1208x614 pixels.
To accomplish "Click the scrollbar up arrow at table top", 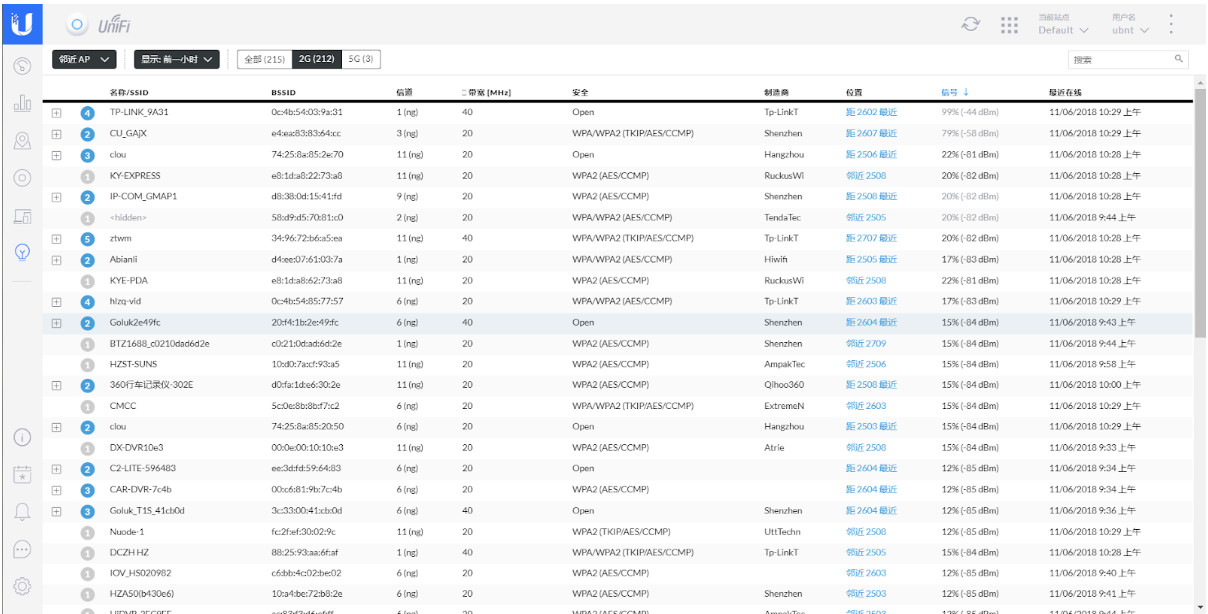I will pyautogui.click(x=1200, y=81).
